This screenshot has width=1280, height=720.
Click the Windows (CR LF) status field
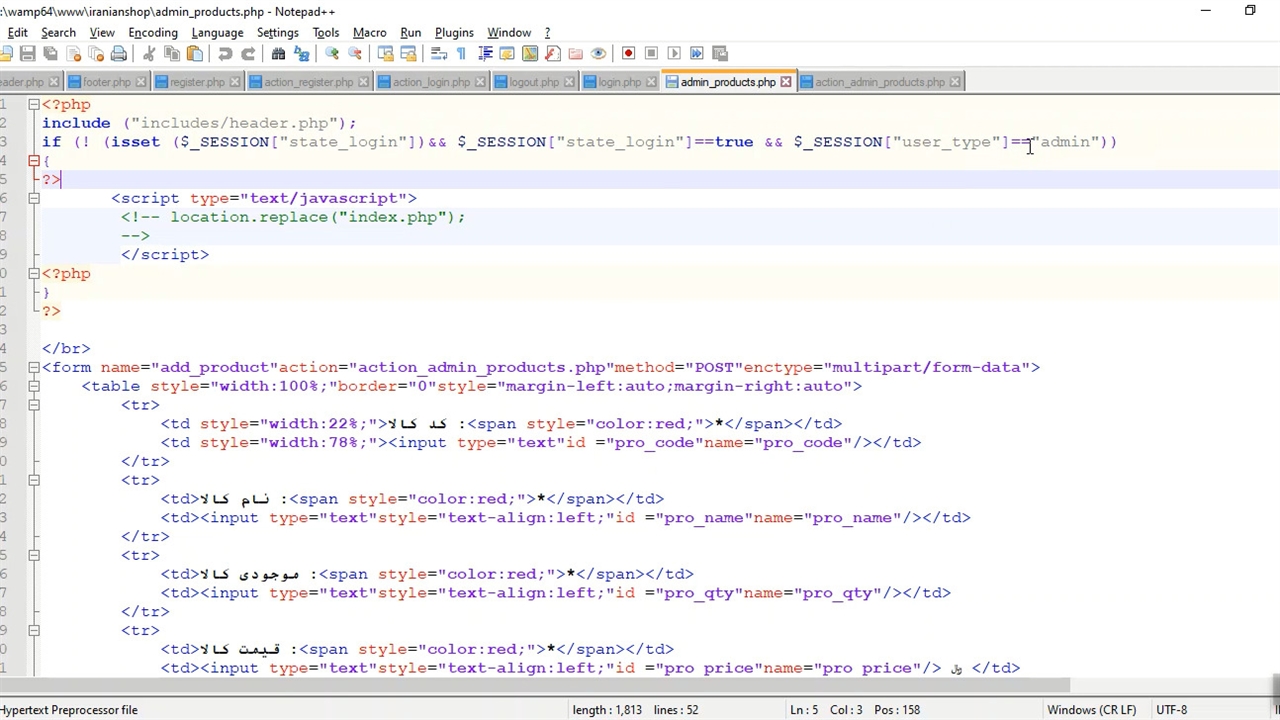1091,710
